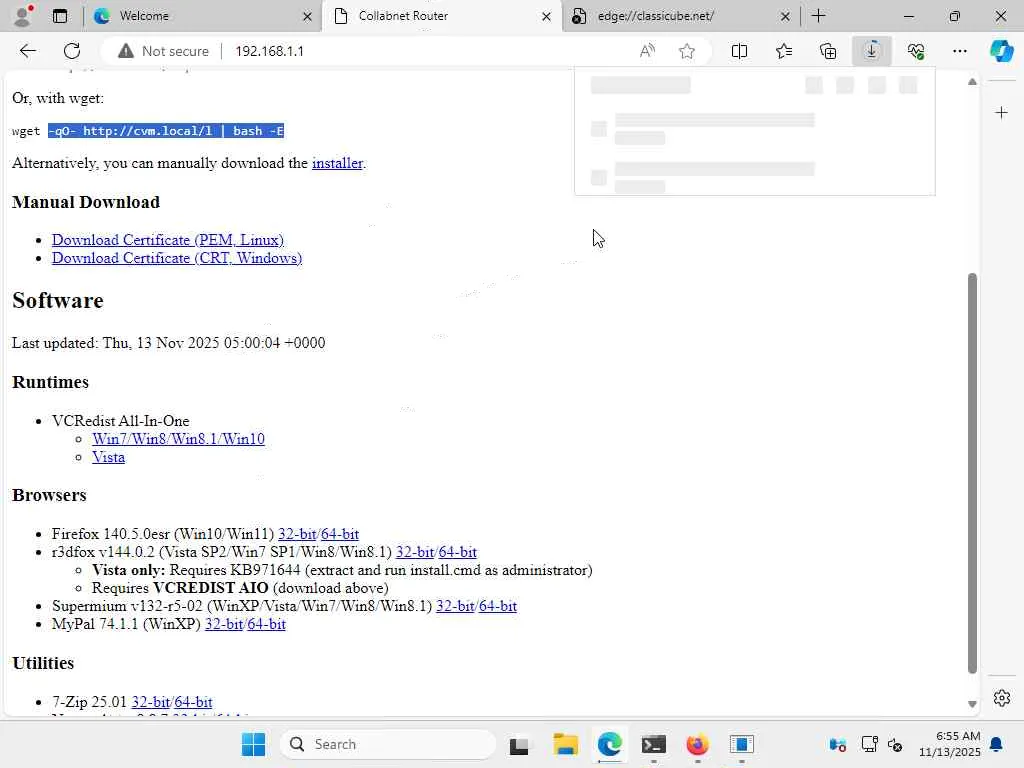Add this page to favorites star
Screen dimensions: 1024x768
pyautogui.click(x=686, y=51)
